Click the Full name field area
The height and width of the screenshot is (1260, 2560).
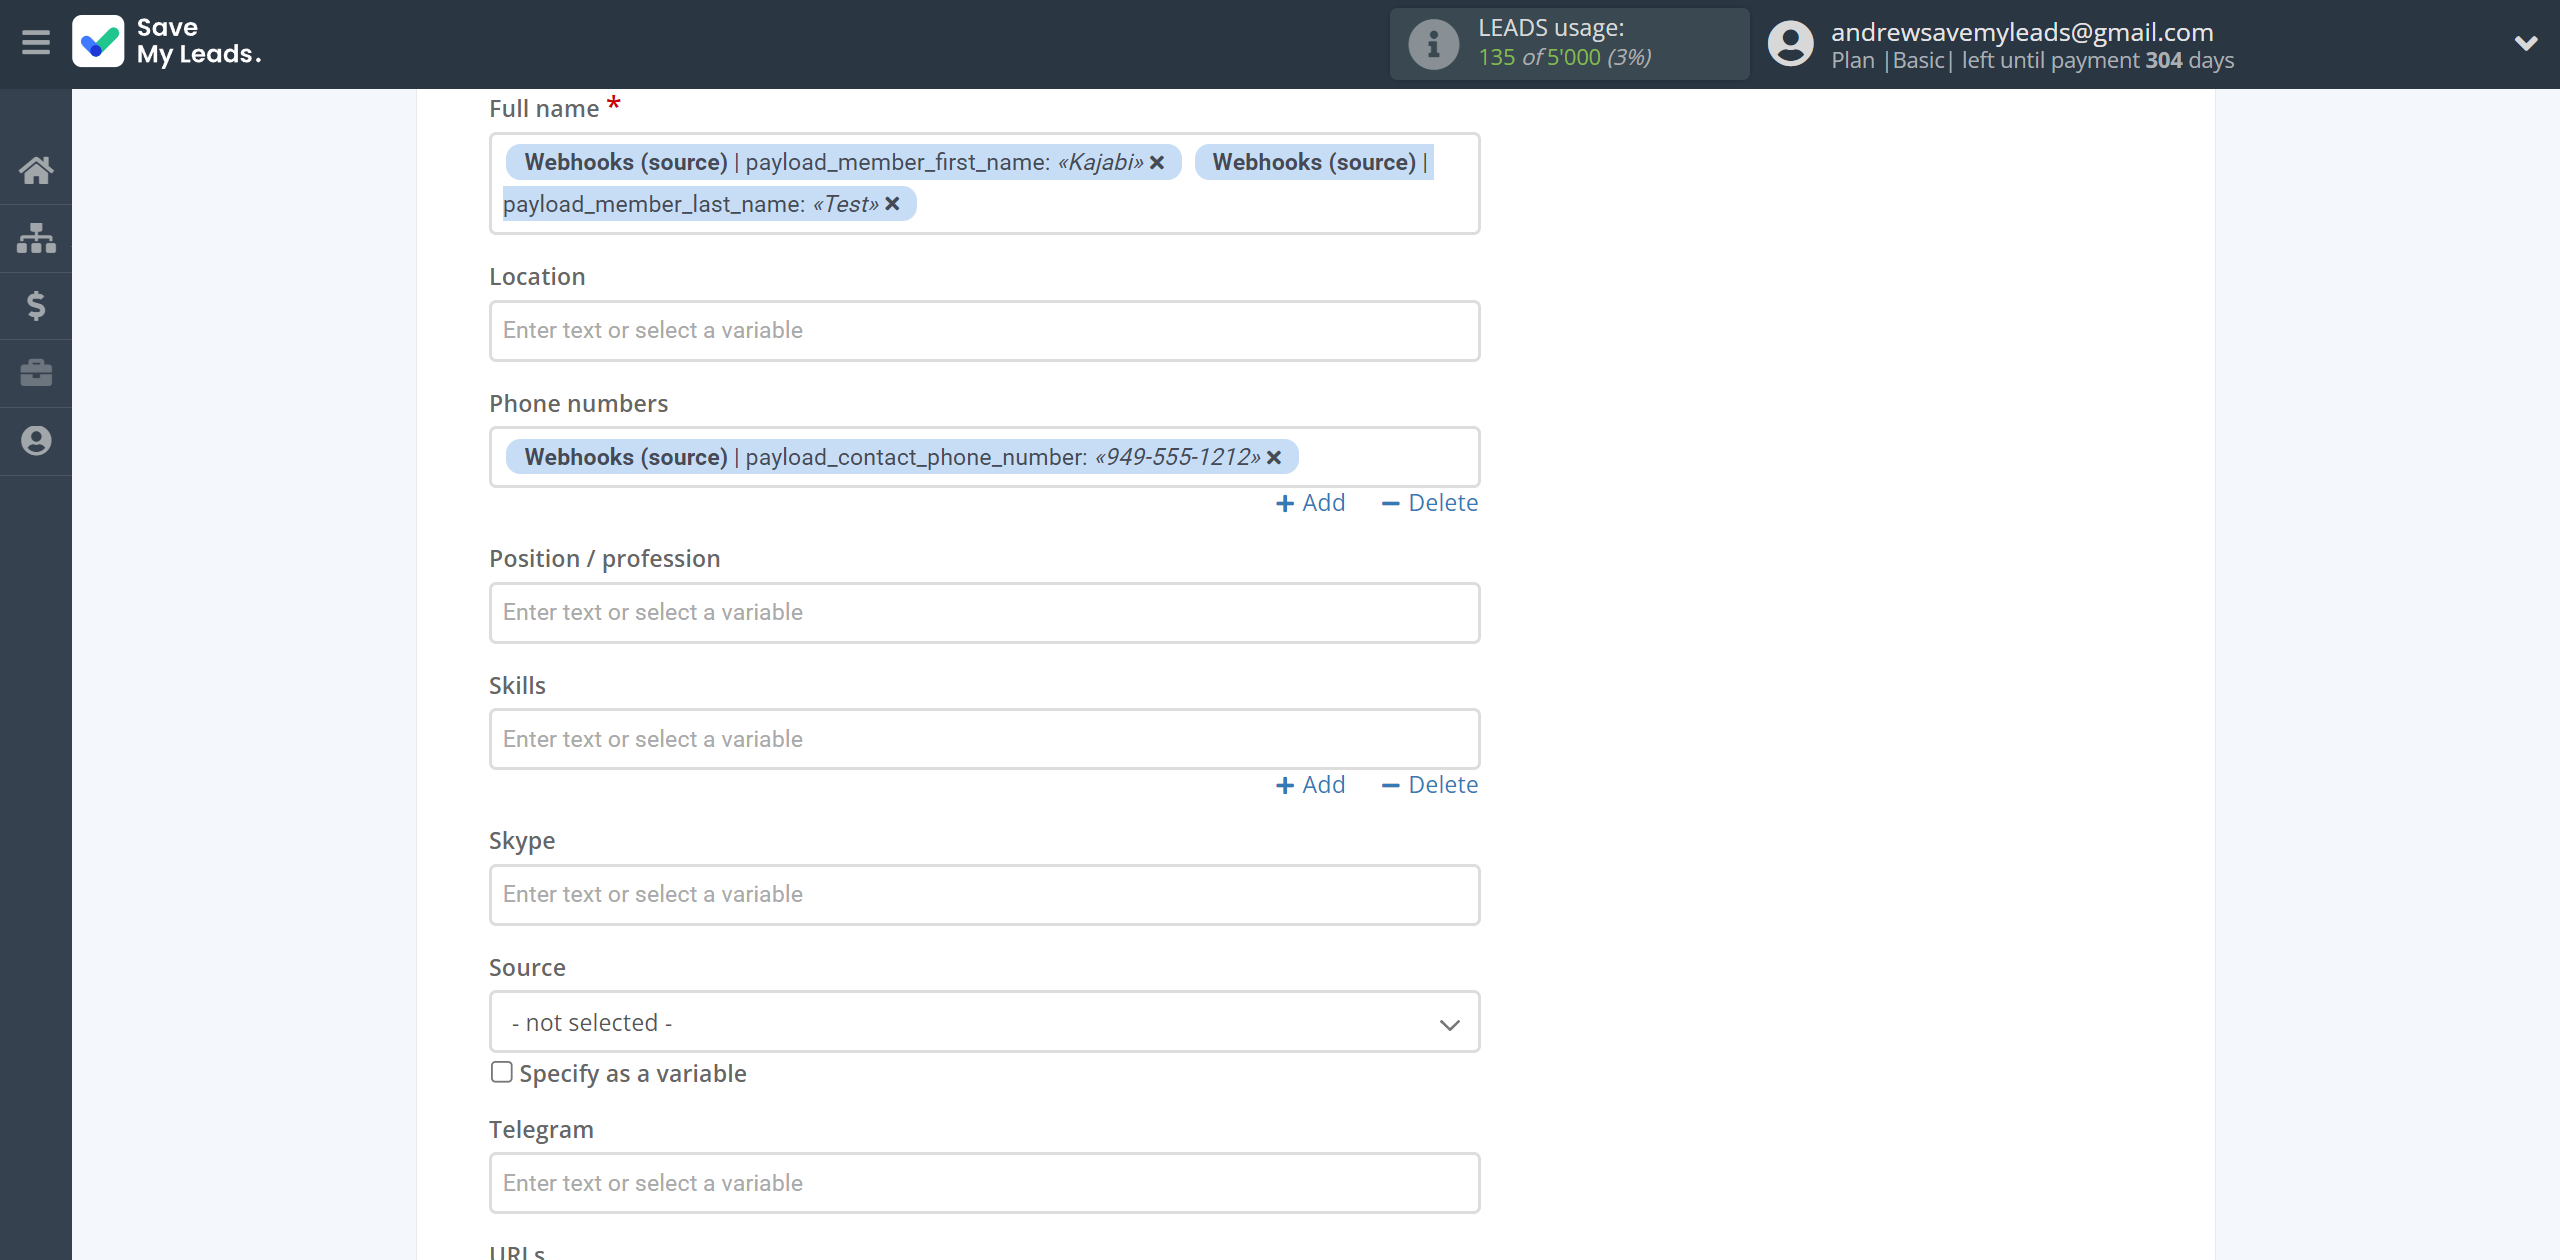(984, 184)
